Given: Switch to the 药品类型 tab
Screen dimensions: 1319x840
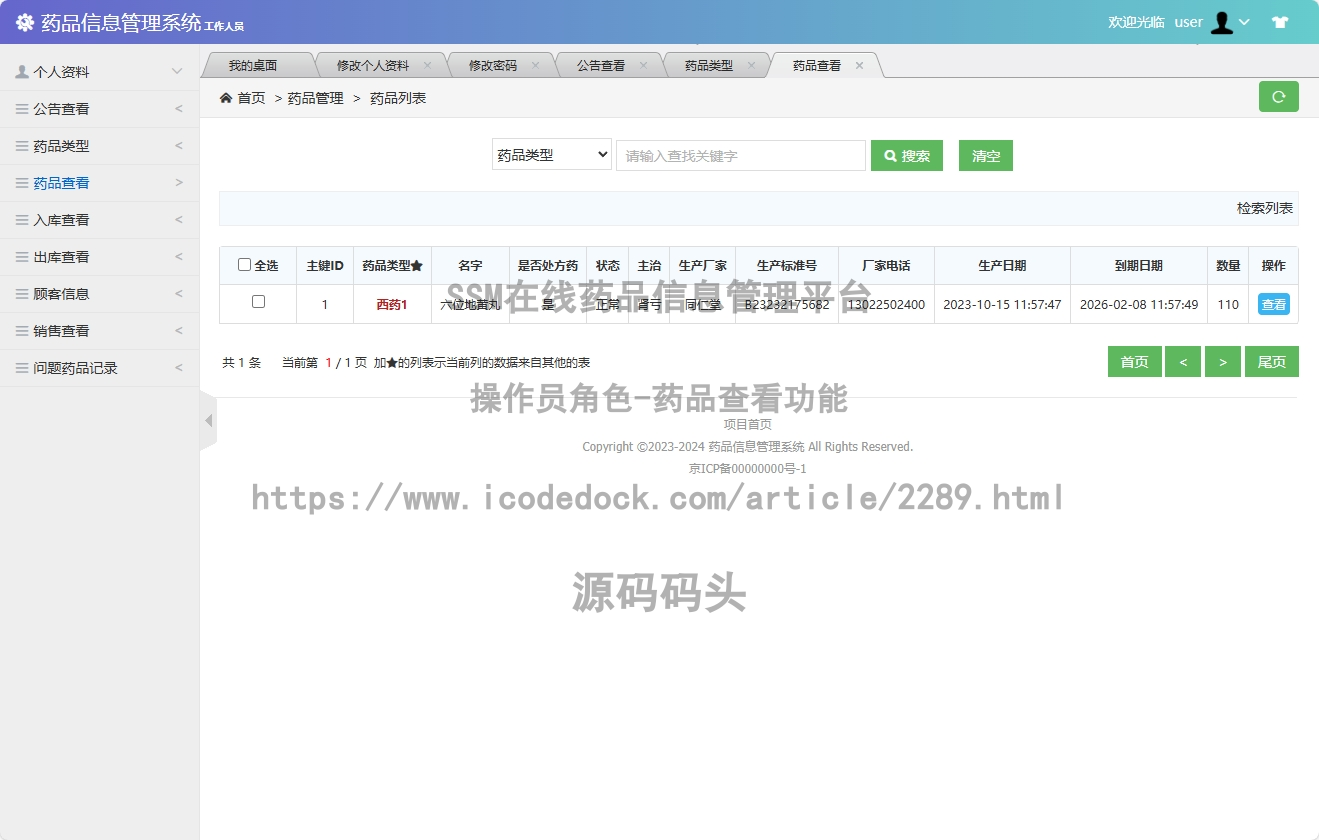Looking at the screenshot, I should [709, 66].
